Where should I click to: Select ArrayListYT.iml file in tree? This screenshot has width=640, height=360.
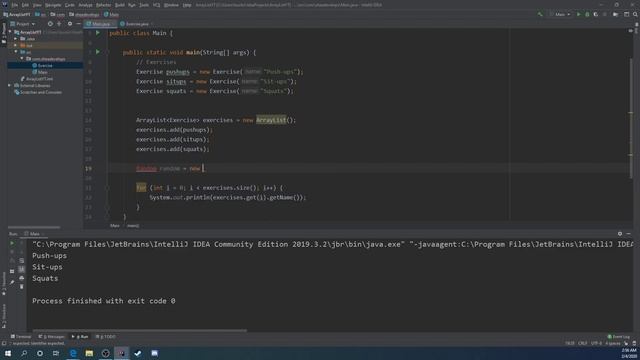pos(37,78)
